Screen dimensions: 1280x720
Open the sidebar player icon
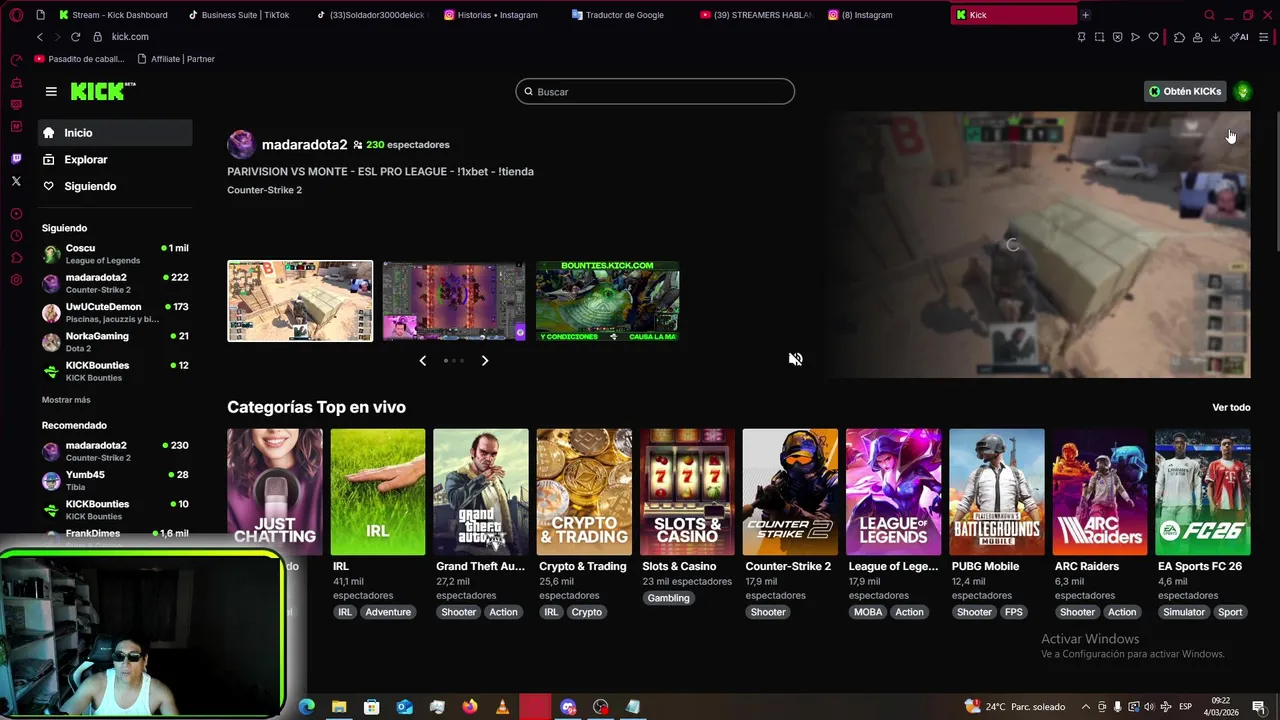pos(16,214)
